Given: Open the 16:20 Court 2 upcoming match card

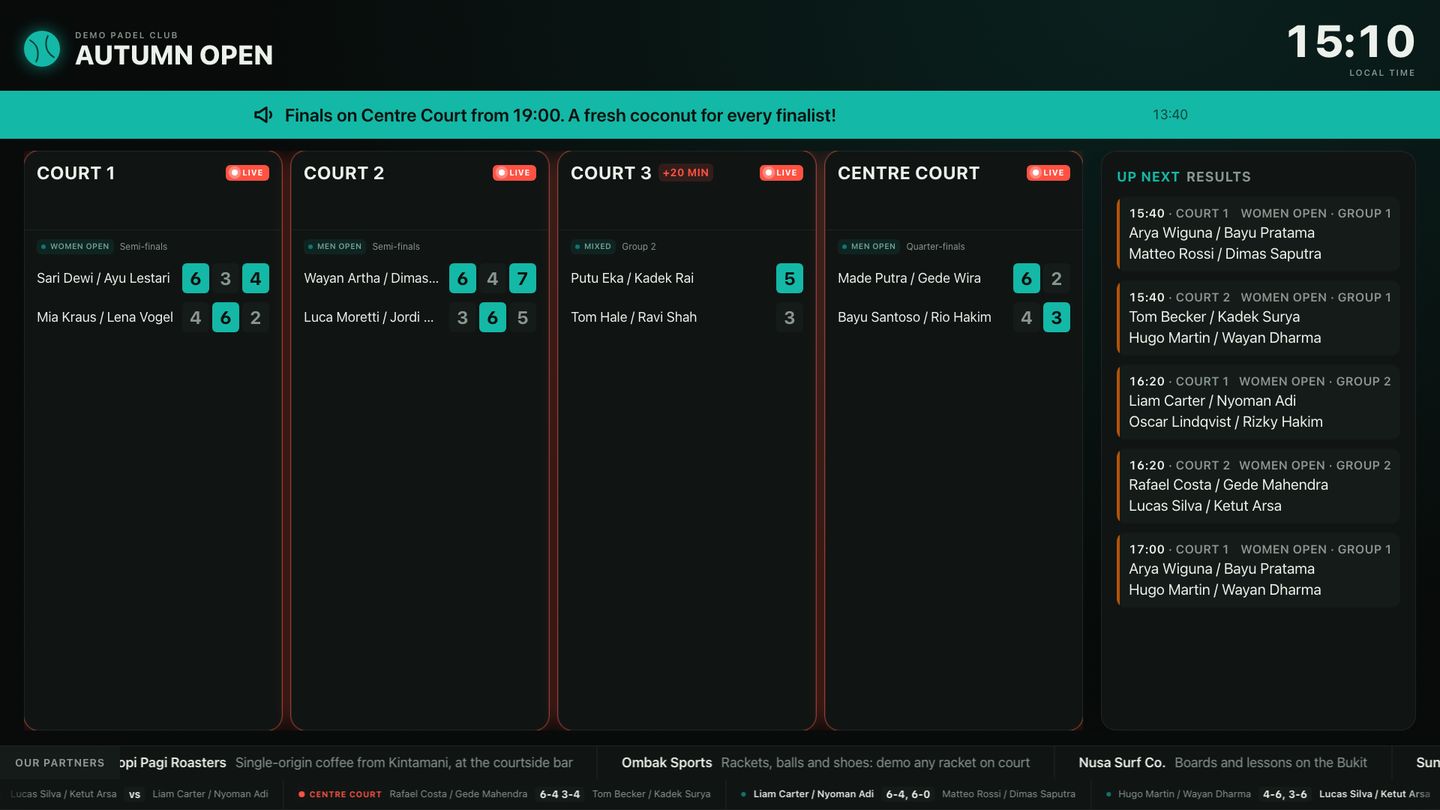Looking at the screenshot, I should (x=1258, y=486).
